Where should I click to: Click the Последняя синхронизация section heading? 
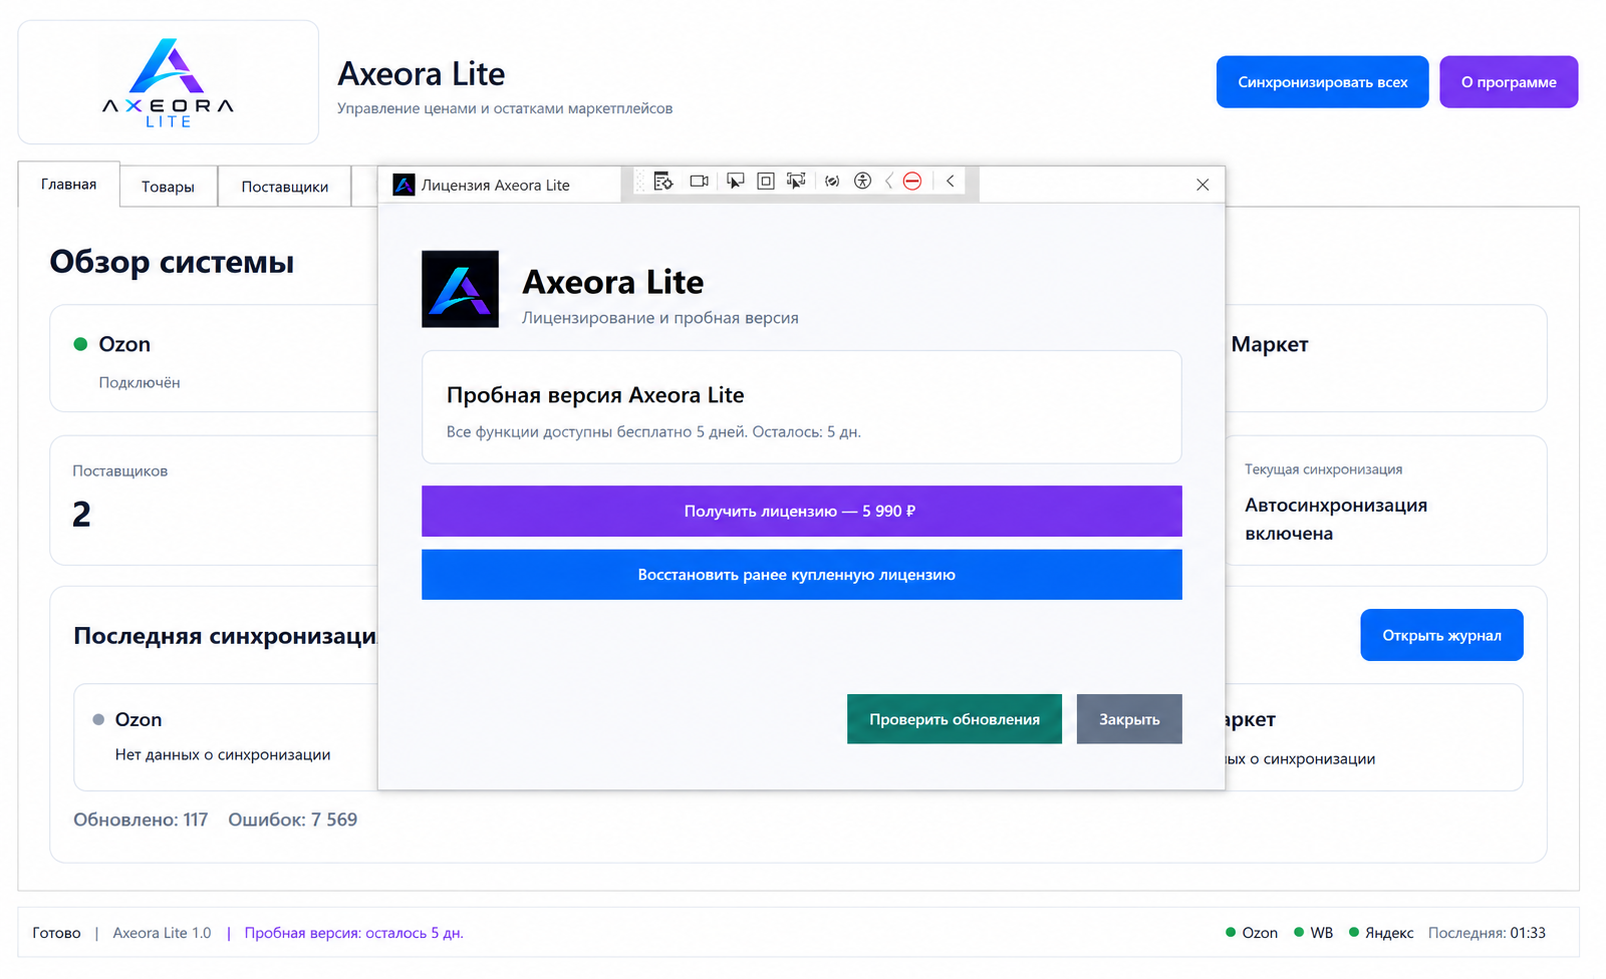point(225,636)
